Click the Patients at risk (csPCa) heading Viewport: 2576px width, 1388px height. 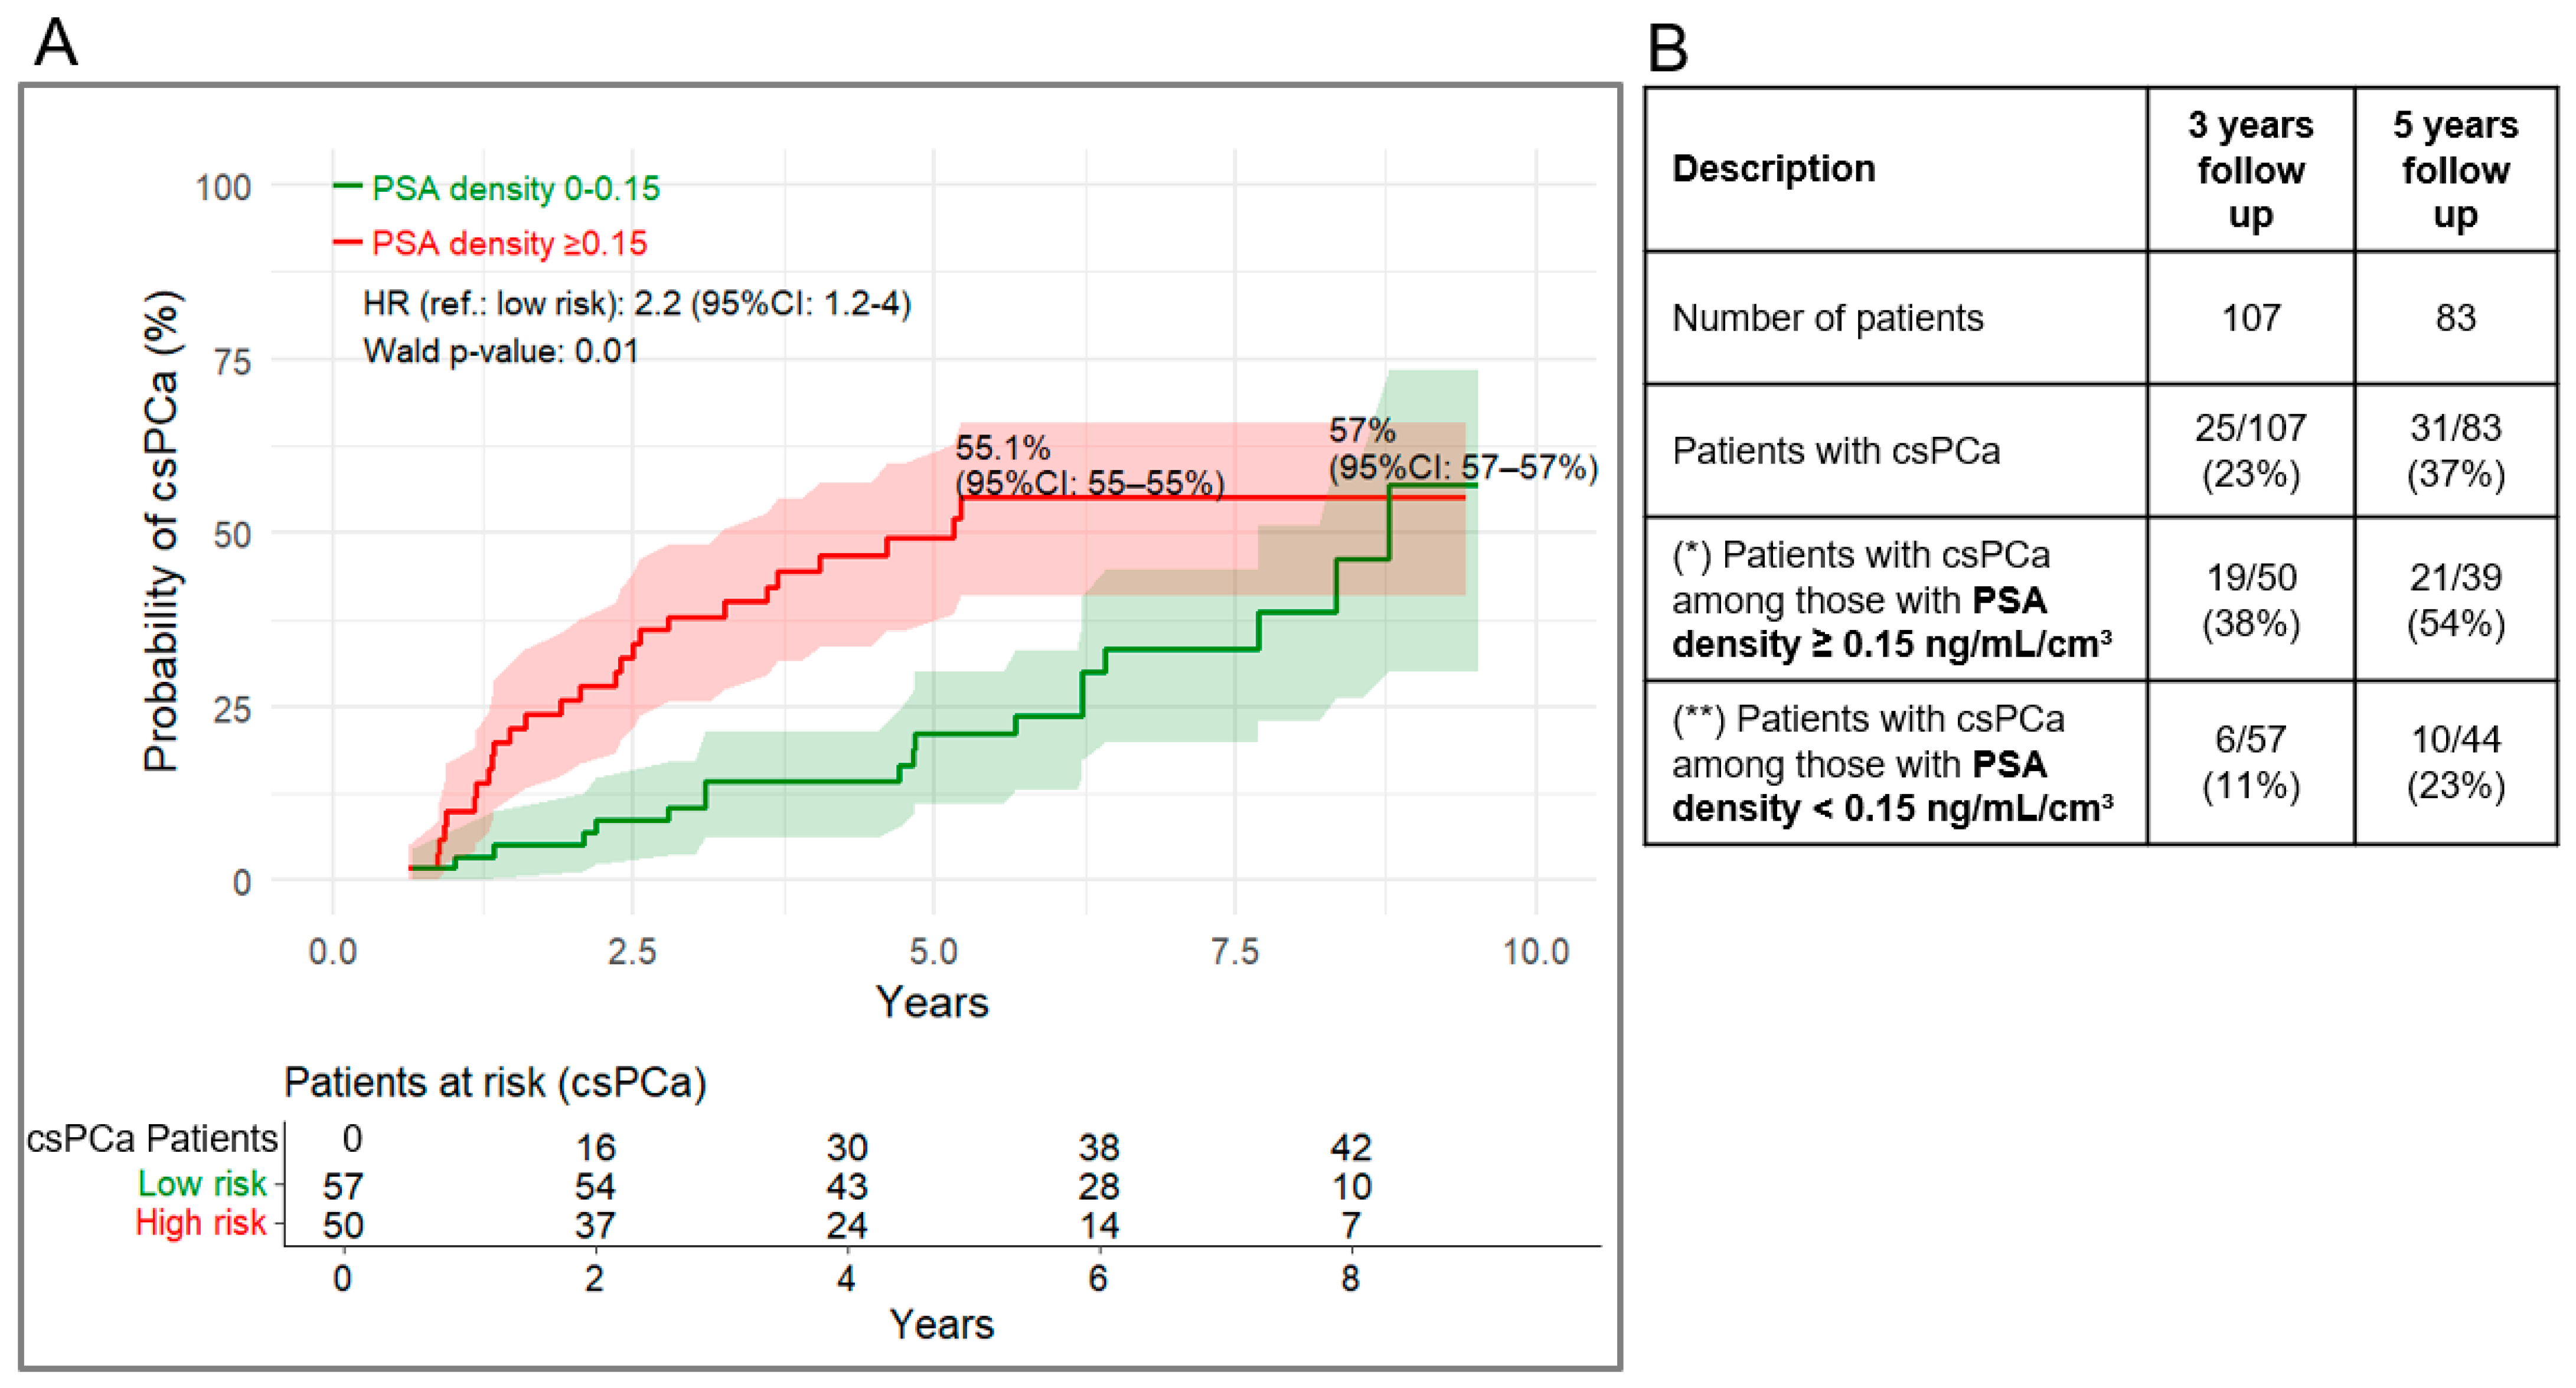coord(495,1082)
